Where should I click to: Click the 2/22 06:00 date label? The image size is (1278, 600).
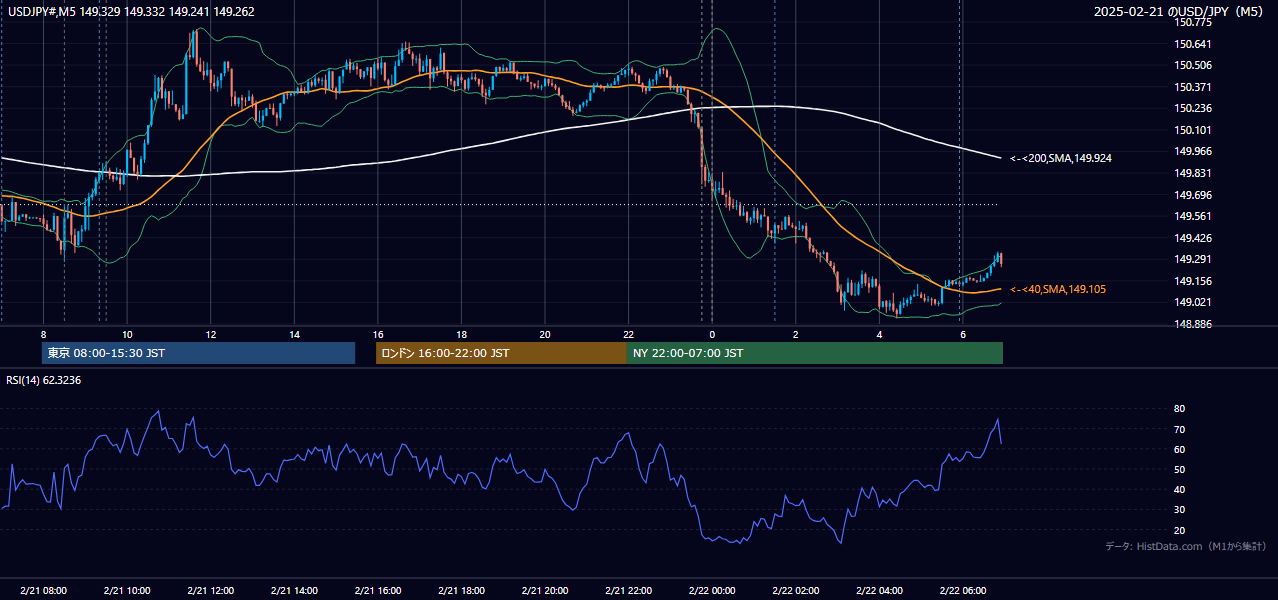[x=962, y=591]
